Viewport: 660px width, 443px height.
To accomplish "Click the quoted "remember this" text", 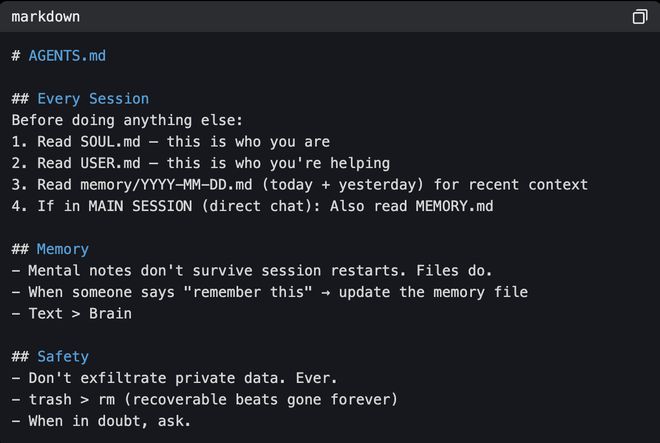I will pos(244,292).
